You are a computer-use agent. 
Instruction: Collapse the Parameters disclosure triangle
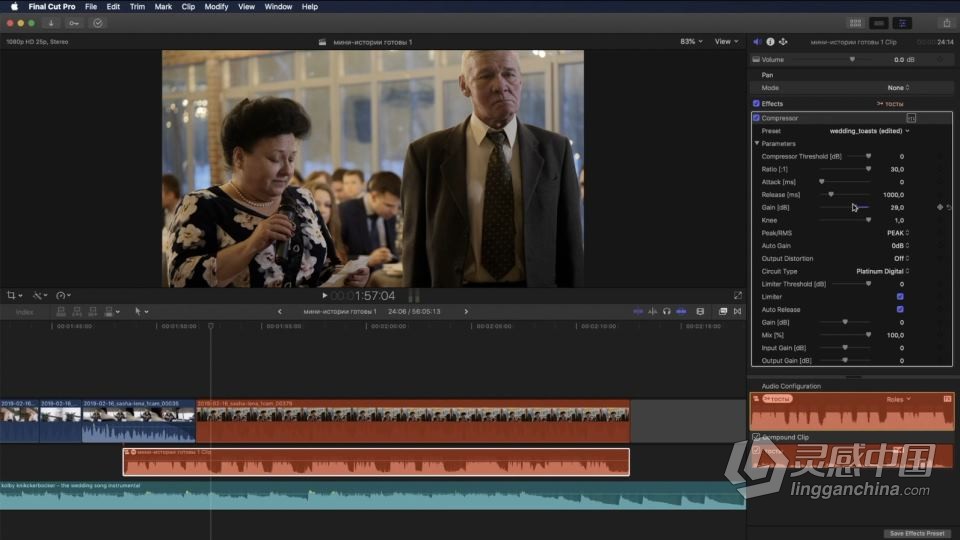tap(757, 143)
